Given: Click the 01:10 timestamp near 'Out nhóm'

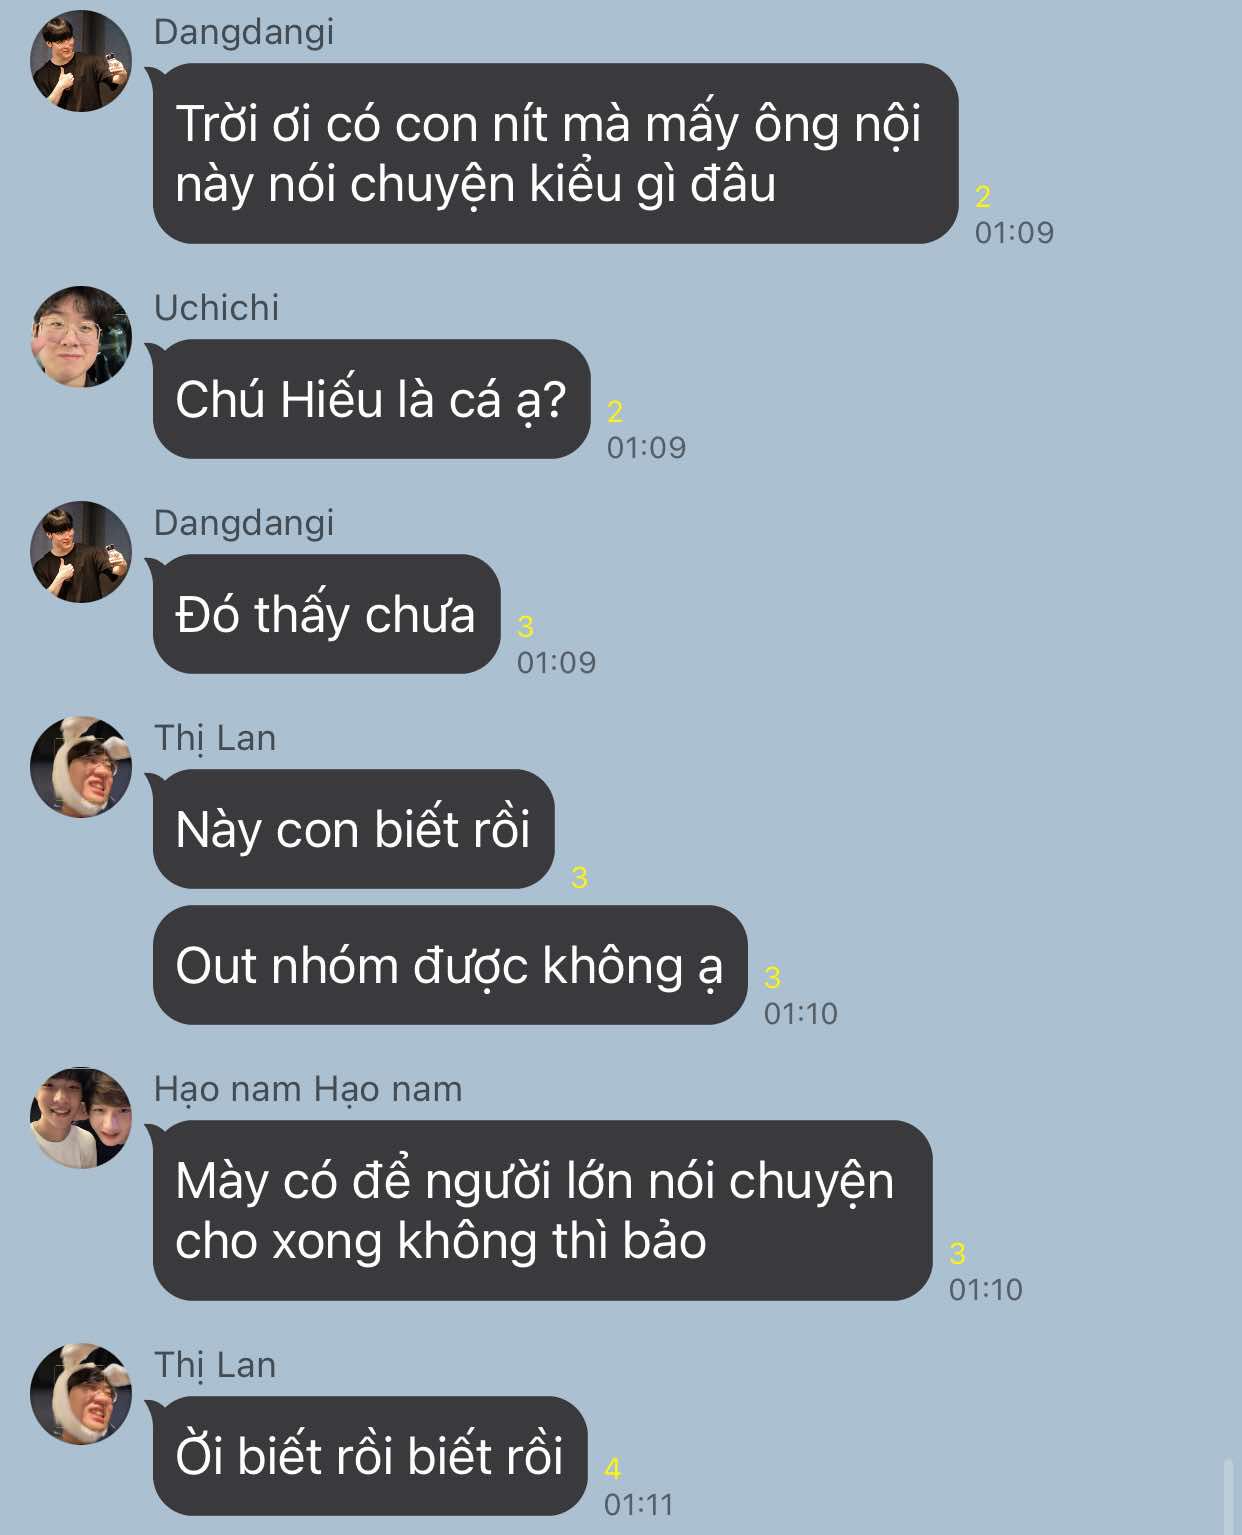Looking at the screenshot, I should (x=801, y=1013).
